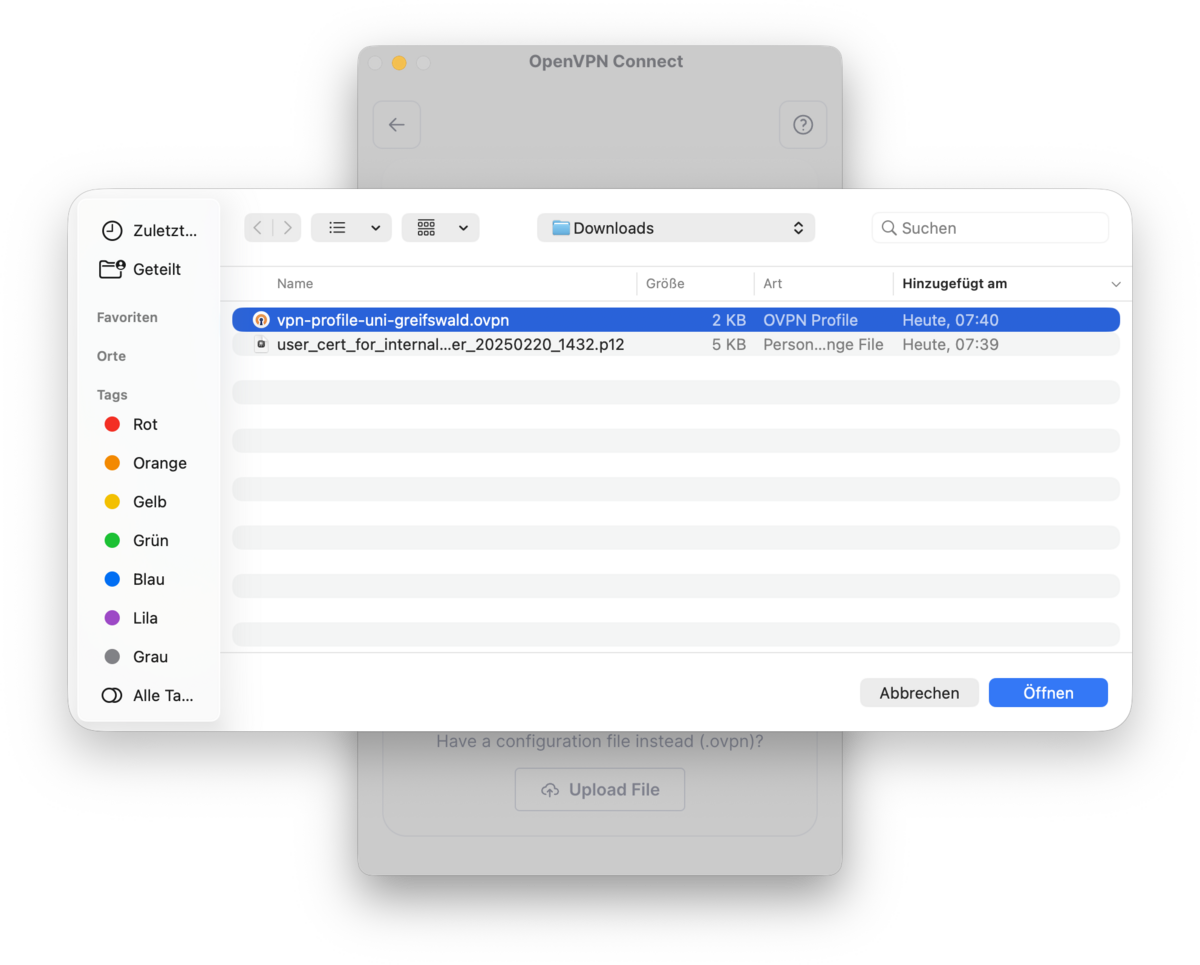Viewport: 1200px width, 965px height.
Task: Click the .p12 certificate file icon
Action: pyautogui.click(x=261, y=344)
